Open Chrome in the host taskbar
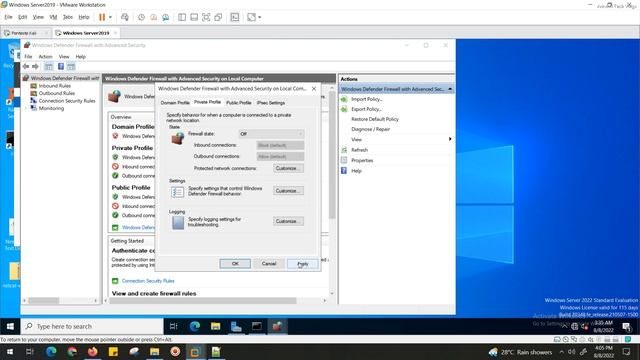Viewport: 640px width, 360px height. tap(72, 351)
